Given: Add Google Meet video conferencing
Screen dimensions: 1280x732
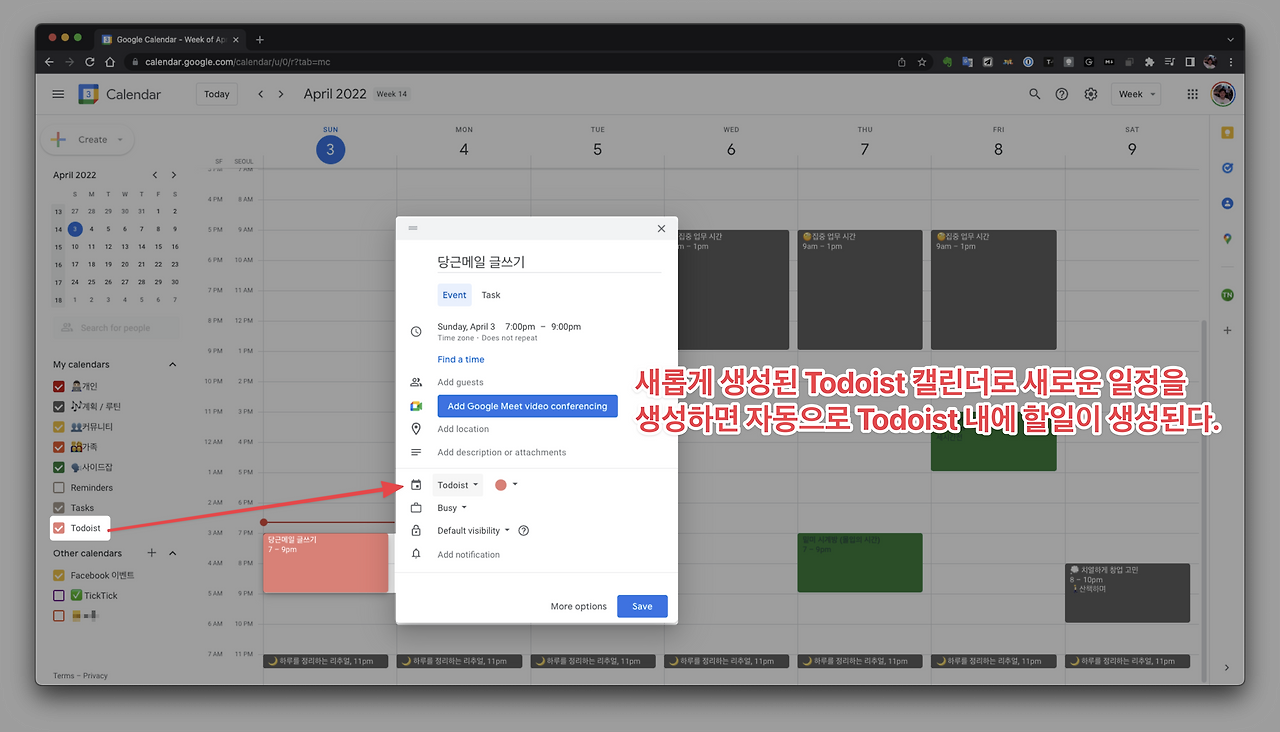Looking at the screenshot, I should [527, 406].
